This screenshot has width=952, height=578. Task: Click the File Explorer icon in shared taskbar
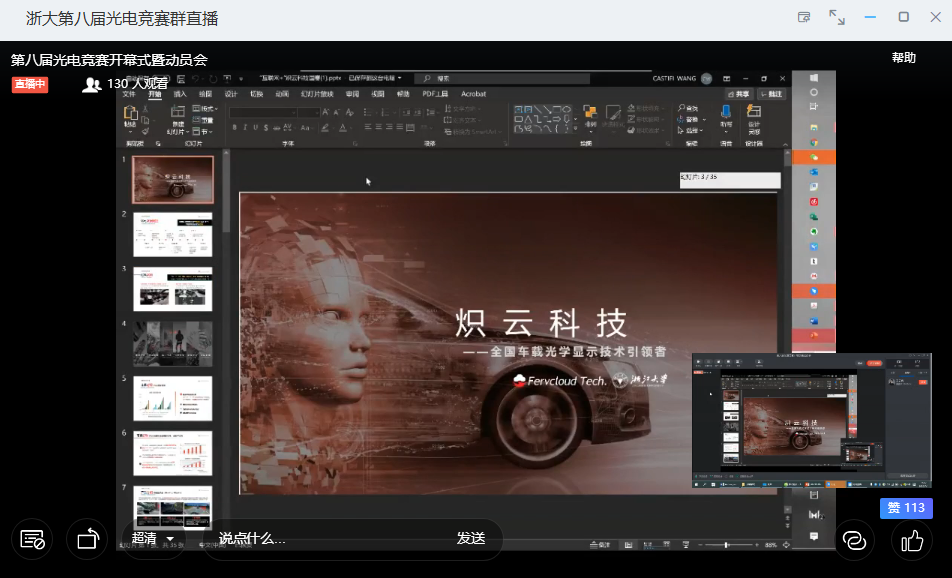(x=814, y=128)
